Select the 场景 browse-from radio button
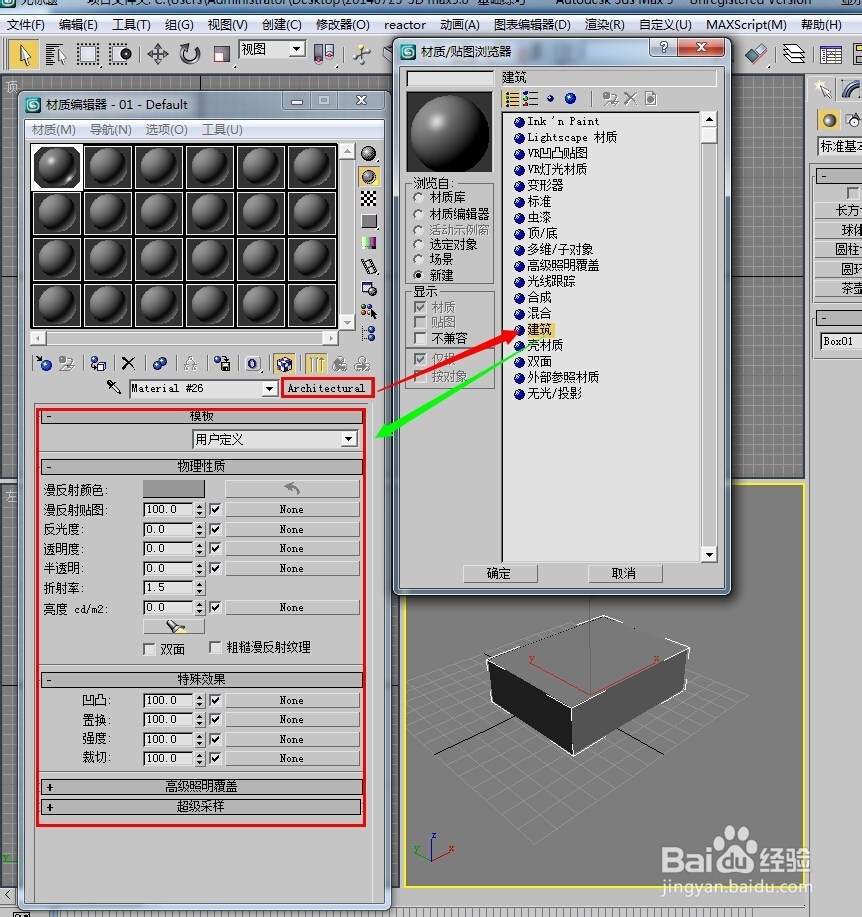Image resolution: width=862 pixels, height=917 pixels. (418, 259)
